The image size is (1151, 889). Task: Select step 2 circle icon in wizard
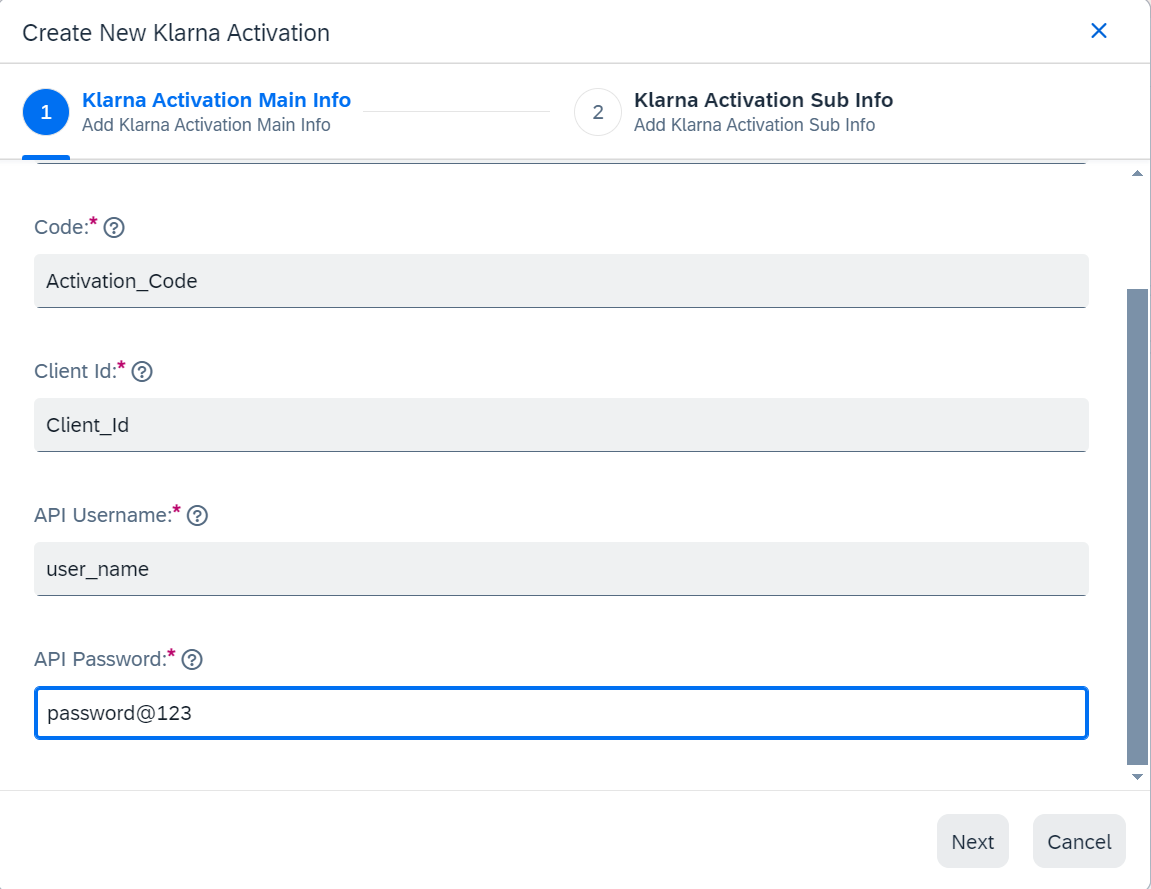click(x=598, y=112)
